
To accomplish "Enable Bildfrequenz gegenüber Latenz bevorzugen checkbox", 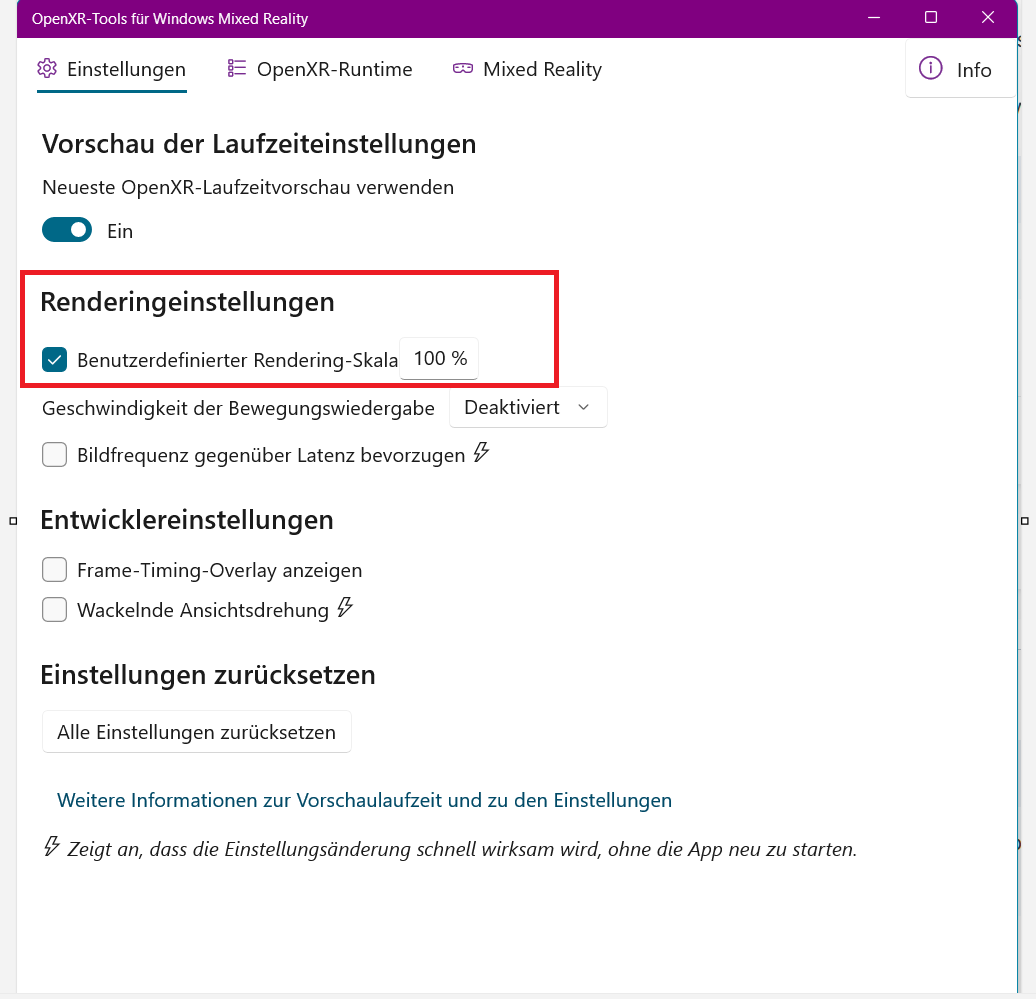I will [x=54, y=455].
